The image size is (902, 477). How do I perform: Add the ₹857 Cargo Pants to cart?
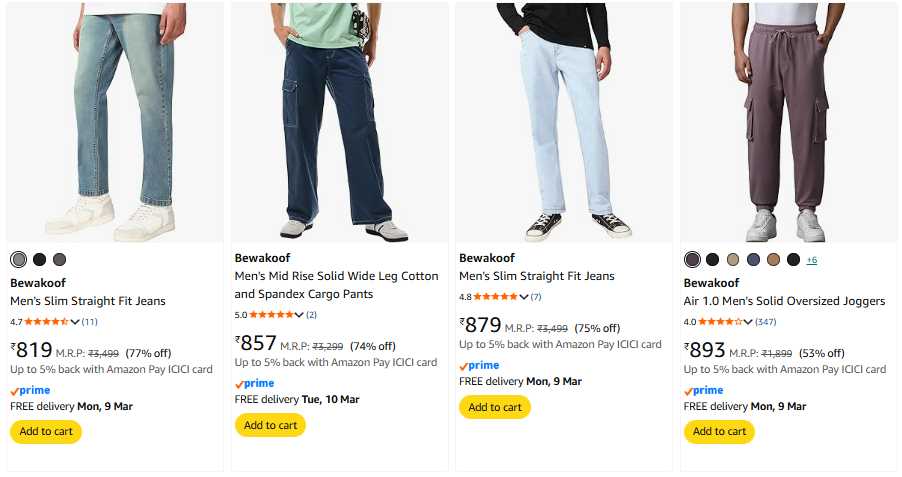pyautogui.click(x=270, y=425)
